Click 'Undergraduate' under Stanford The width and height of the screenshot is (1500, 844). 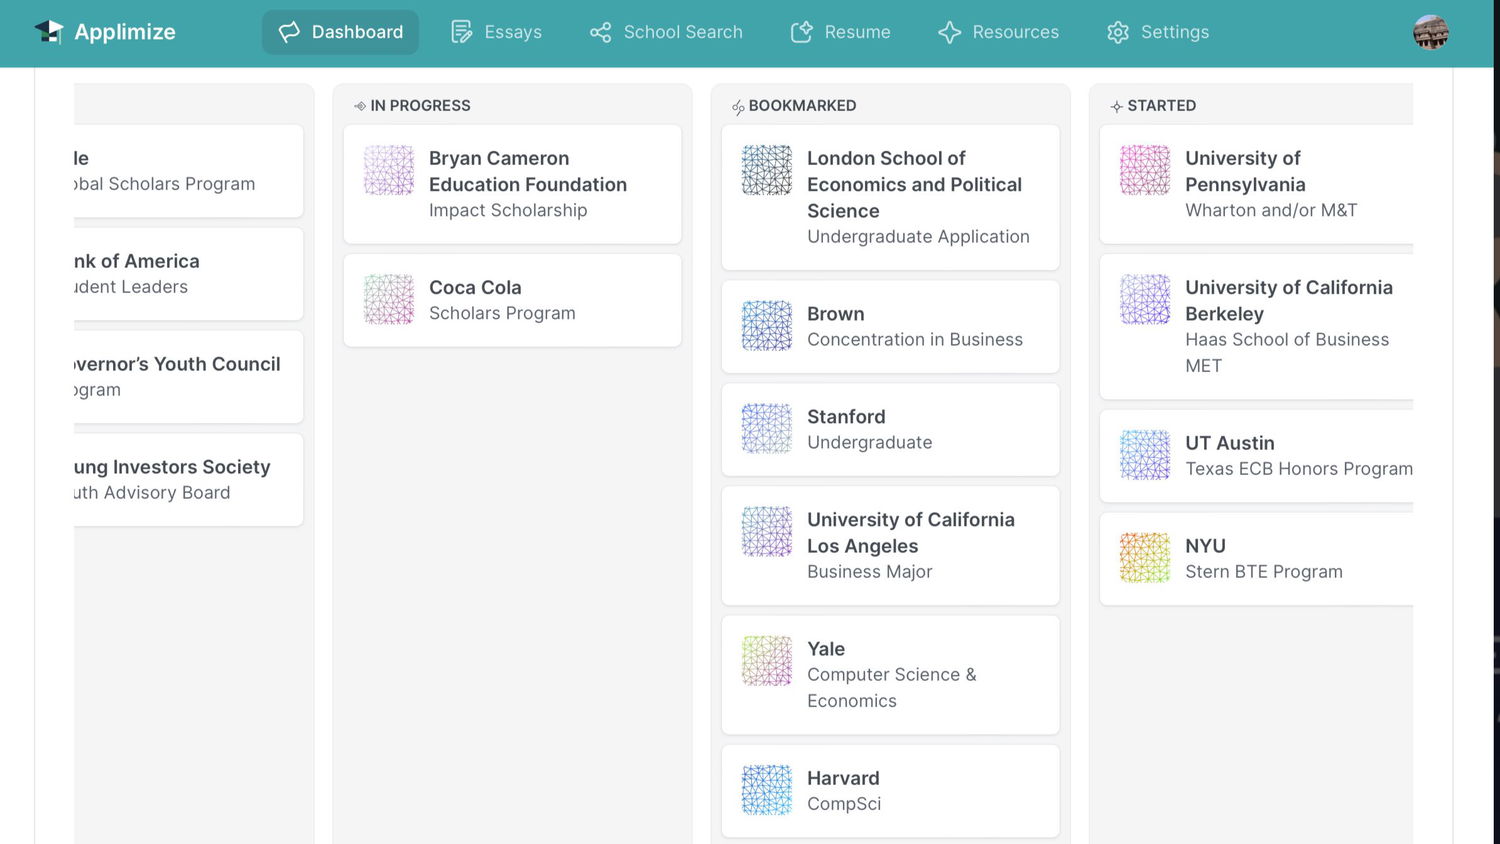pyautogui.click(x=870, y=442)
